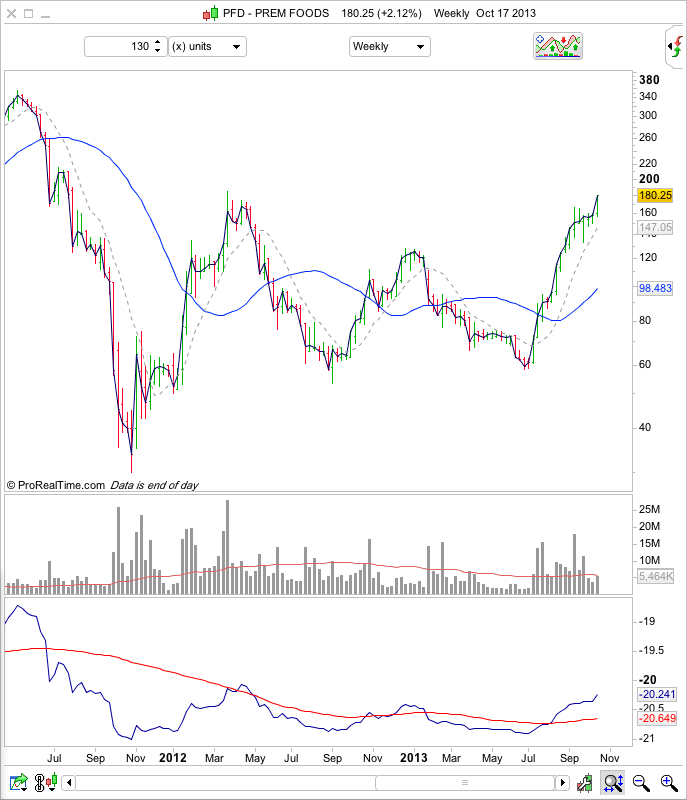Click the 200 price axis label
Screen dimensions: 687x800
[x=649, y=179]
